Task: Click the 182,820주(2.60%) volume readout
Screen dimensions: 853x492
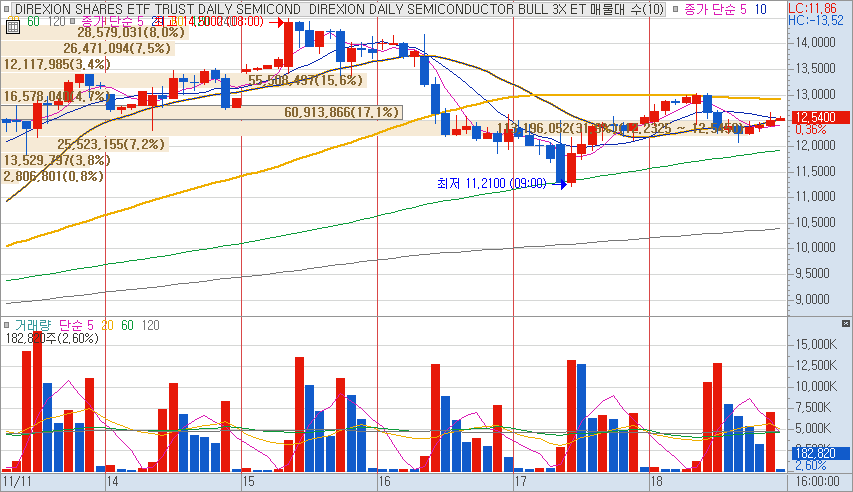Action: coord(52,339)
